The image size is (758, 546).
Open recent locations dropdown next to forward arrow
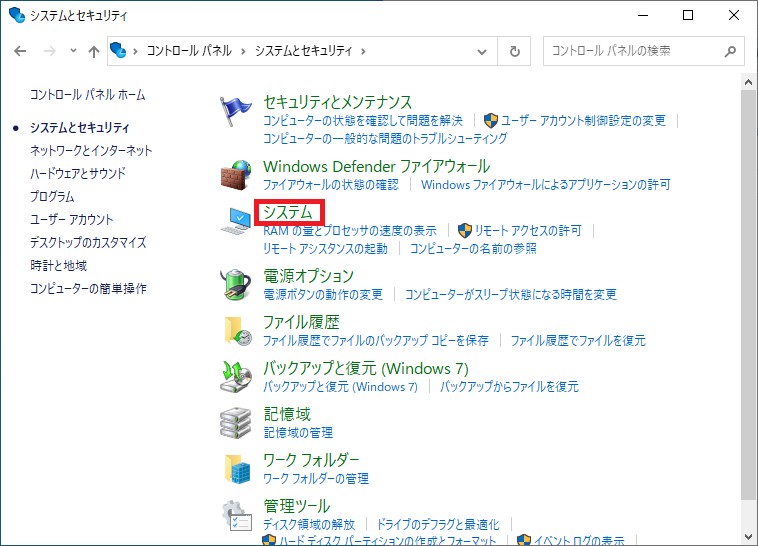click(x=73, y=50)
